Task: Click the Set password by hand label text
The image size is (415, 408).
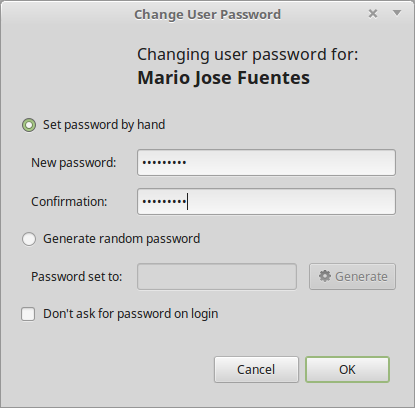Action: (104, 125)
